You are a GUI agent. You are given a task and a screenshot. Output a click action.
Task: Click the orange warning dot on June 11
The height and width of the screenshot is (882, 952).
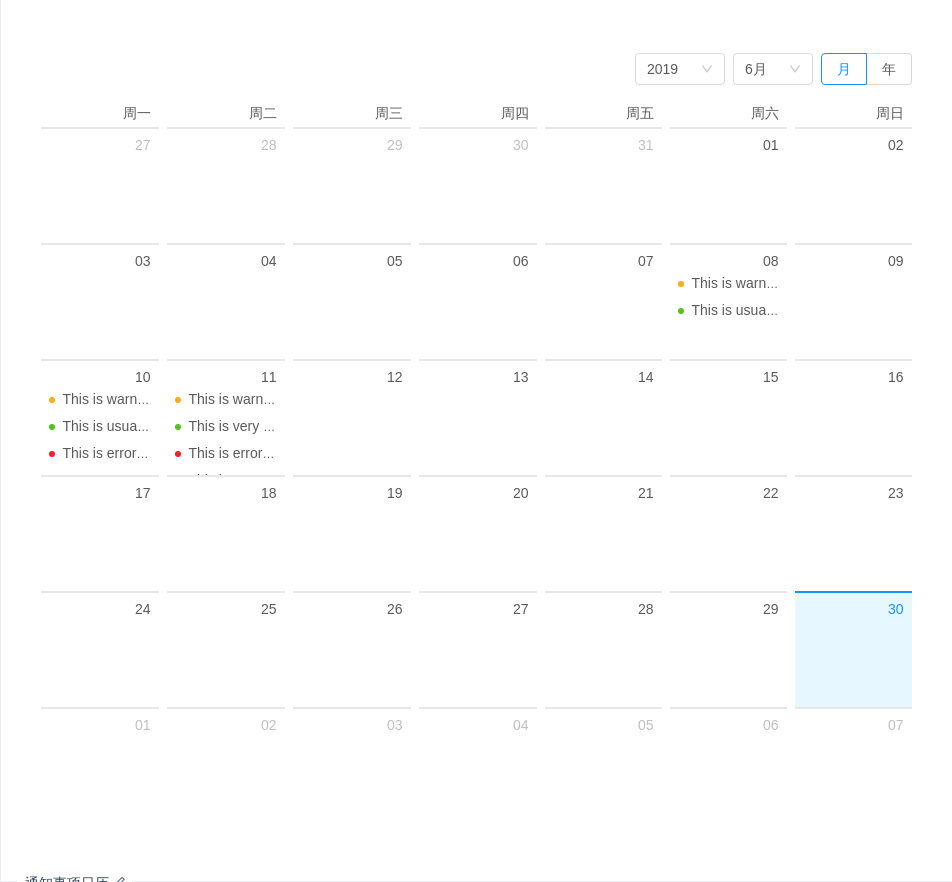tap(178, 399)
